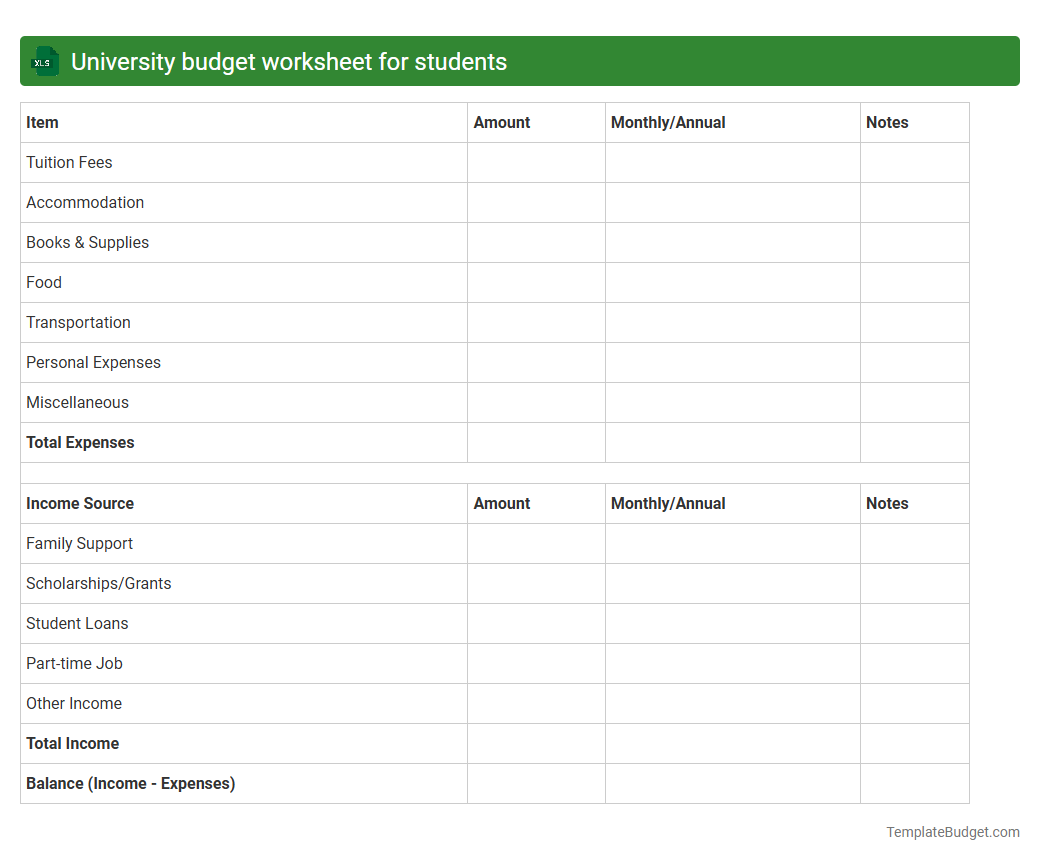Click the Total Income cell
1040x861 pixels.
[x=72, y=743]
